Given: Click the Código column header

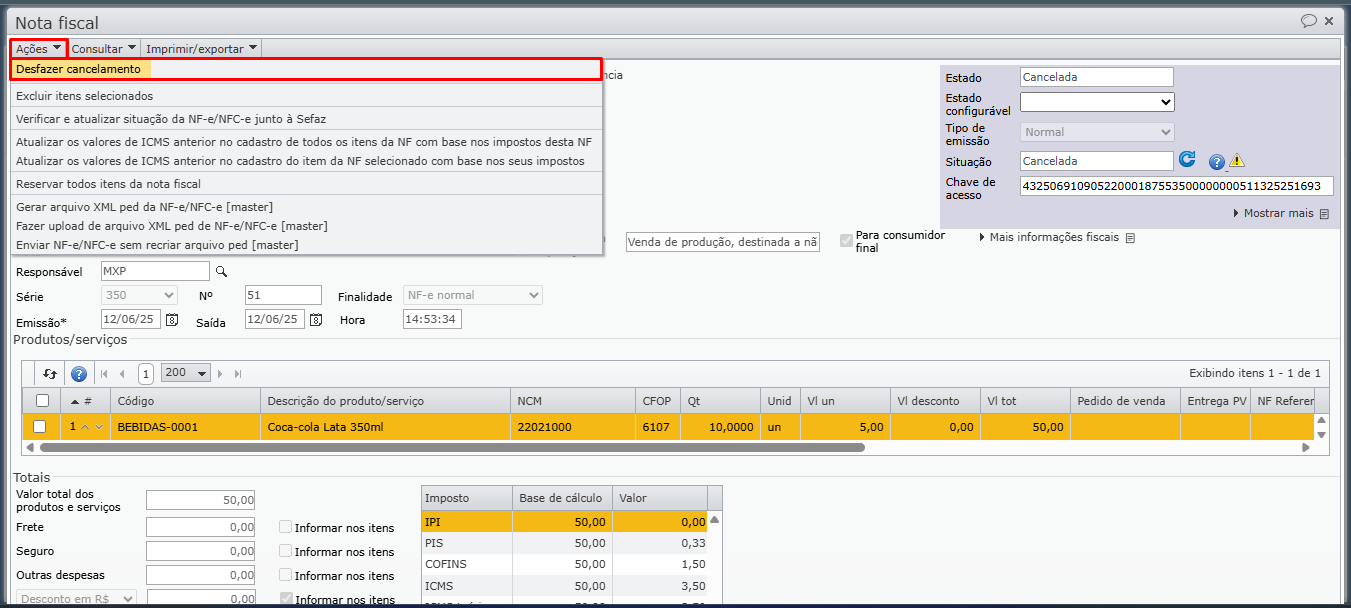Looking at the screenshot, I should pos(185,401).
